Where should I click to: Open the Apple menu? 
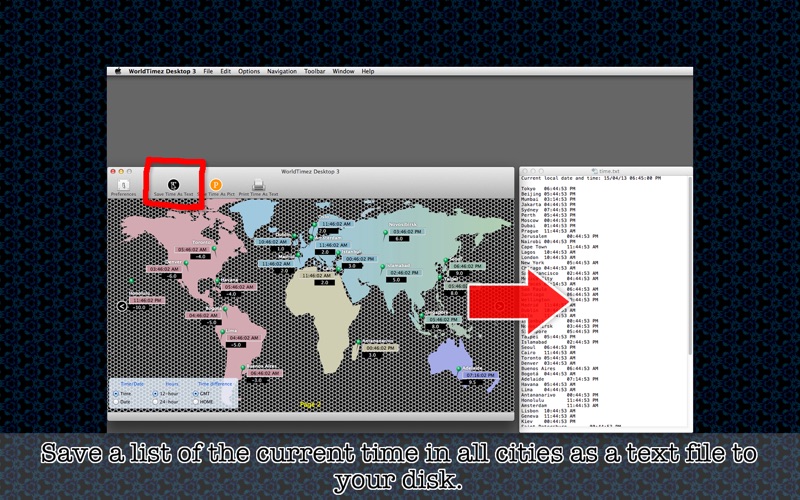click(118, 71)
